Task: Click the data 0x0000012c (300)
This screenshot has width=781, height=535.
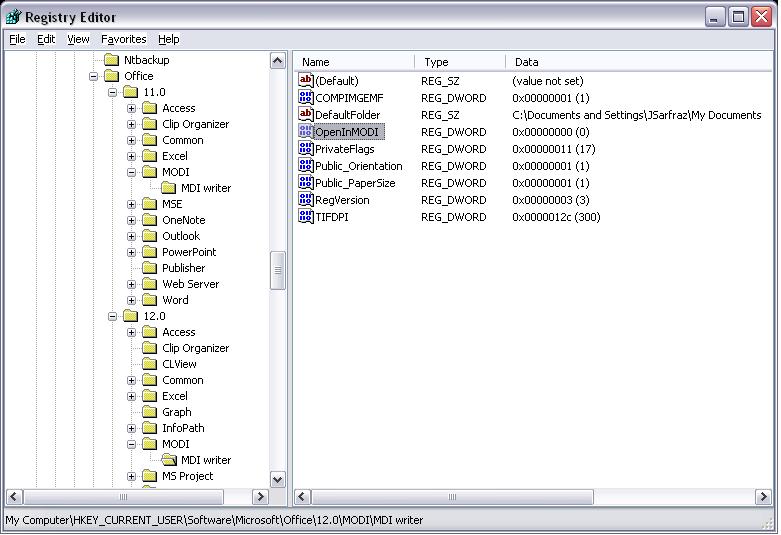Action: pyautogui.click(x=556, y=217)
